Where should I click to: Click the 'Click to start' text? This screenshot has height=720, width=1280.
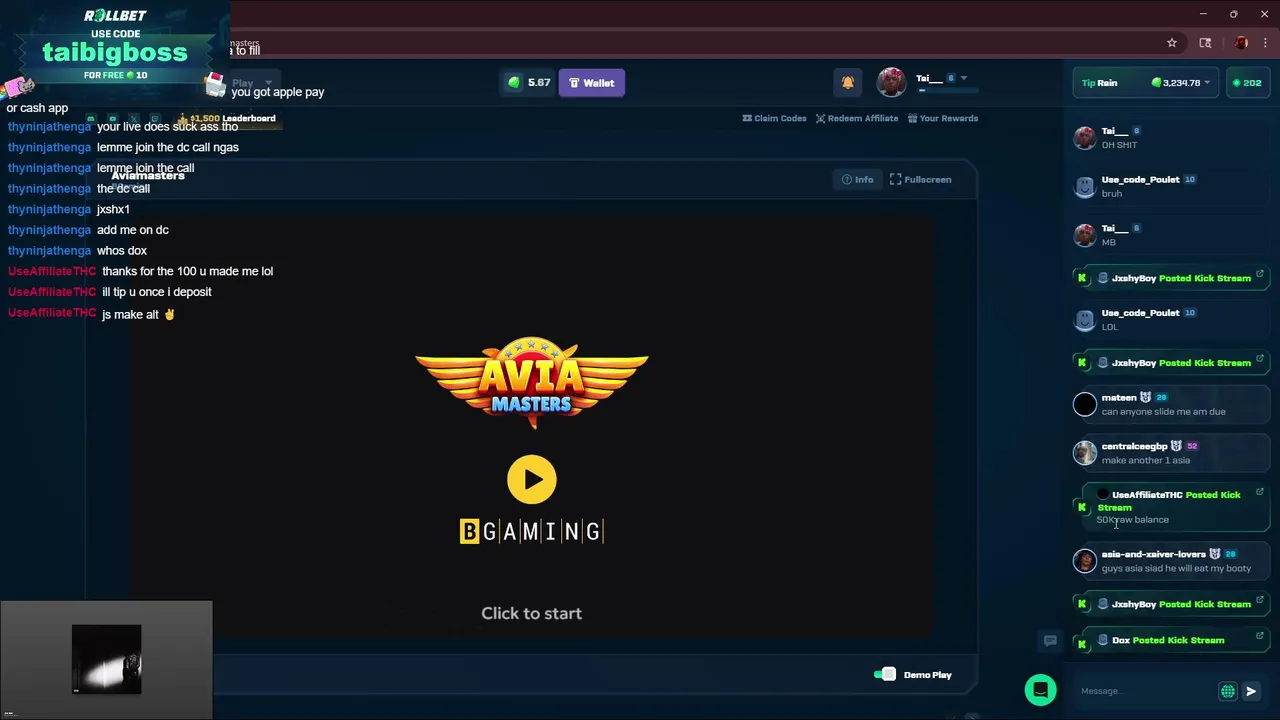point(531,613)
